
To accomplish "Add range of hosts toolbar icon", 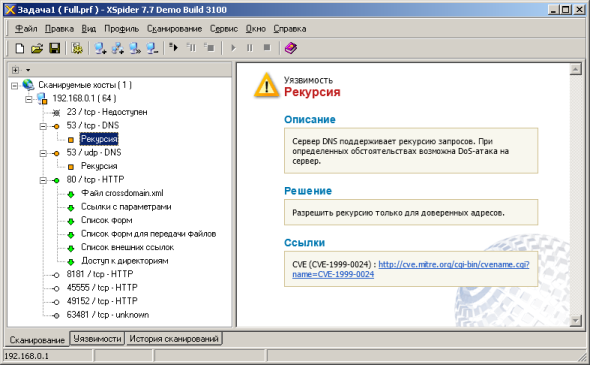I will click(x=118, y=48).
